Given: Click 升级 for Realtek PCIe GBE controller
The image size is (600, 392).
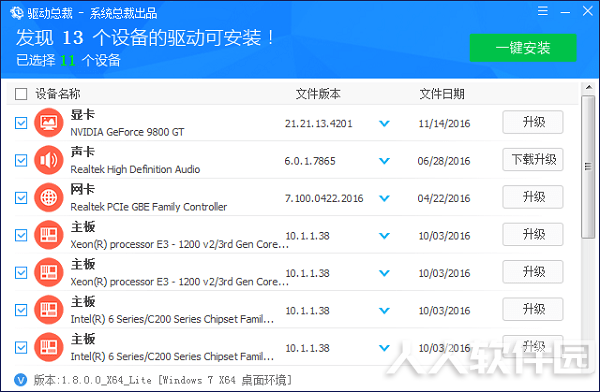Looking at the screenshot, I should coord(533,197).
